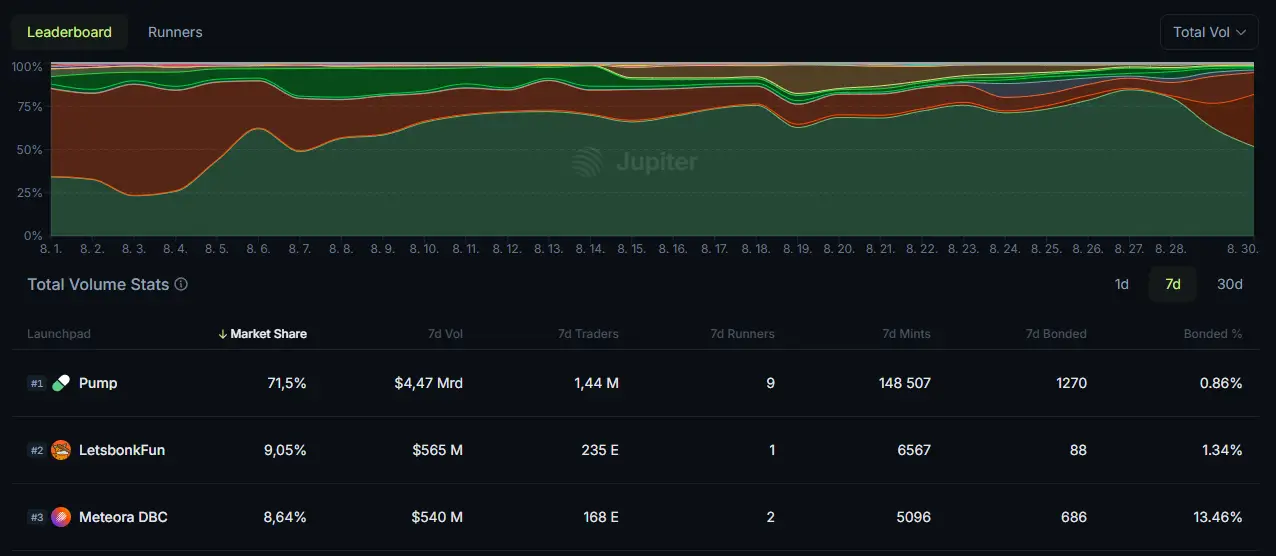Sort by Market Share column
This screenshot has width=1276, height=556.
pyautogui.click(x=268, y=334)
